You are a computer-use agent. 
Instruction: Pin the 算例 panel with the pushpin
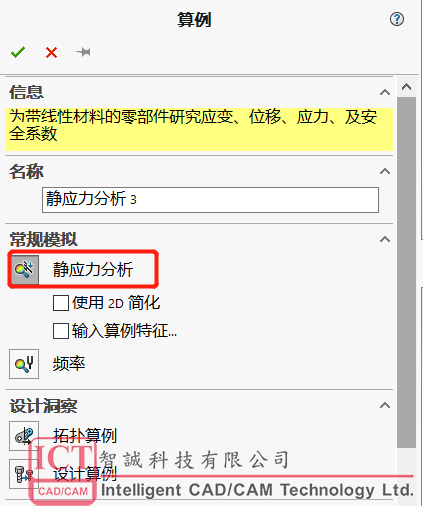coord(83,52)
